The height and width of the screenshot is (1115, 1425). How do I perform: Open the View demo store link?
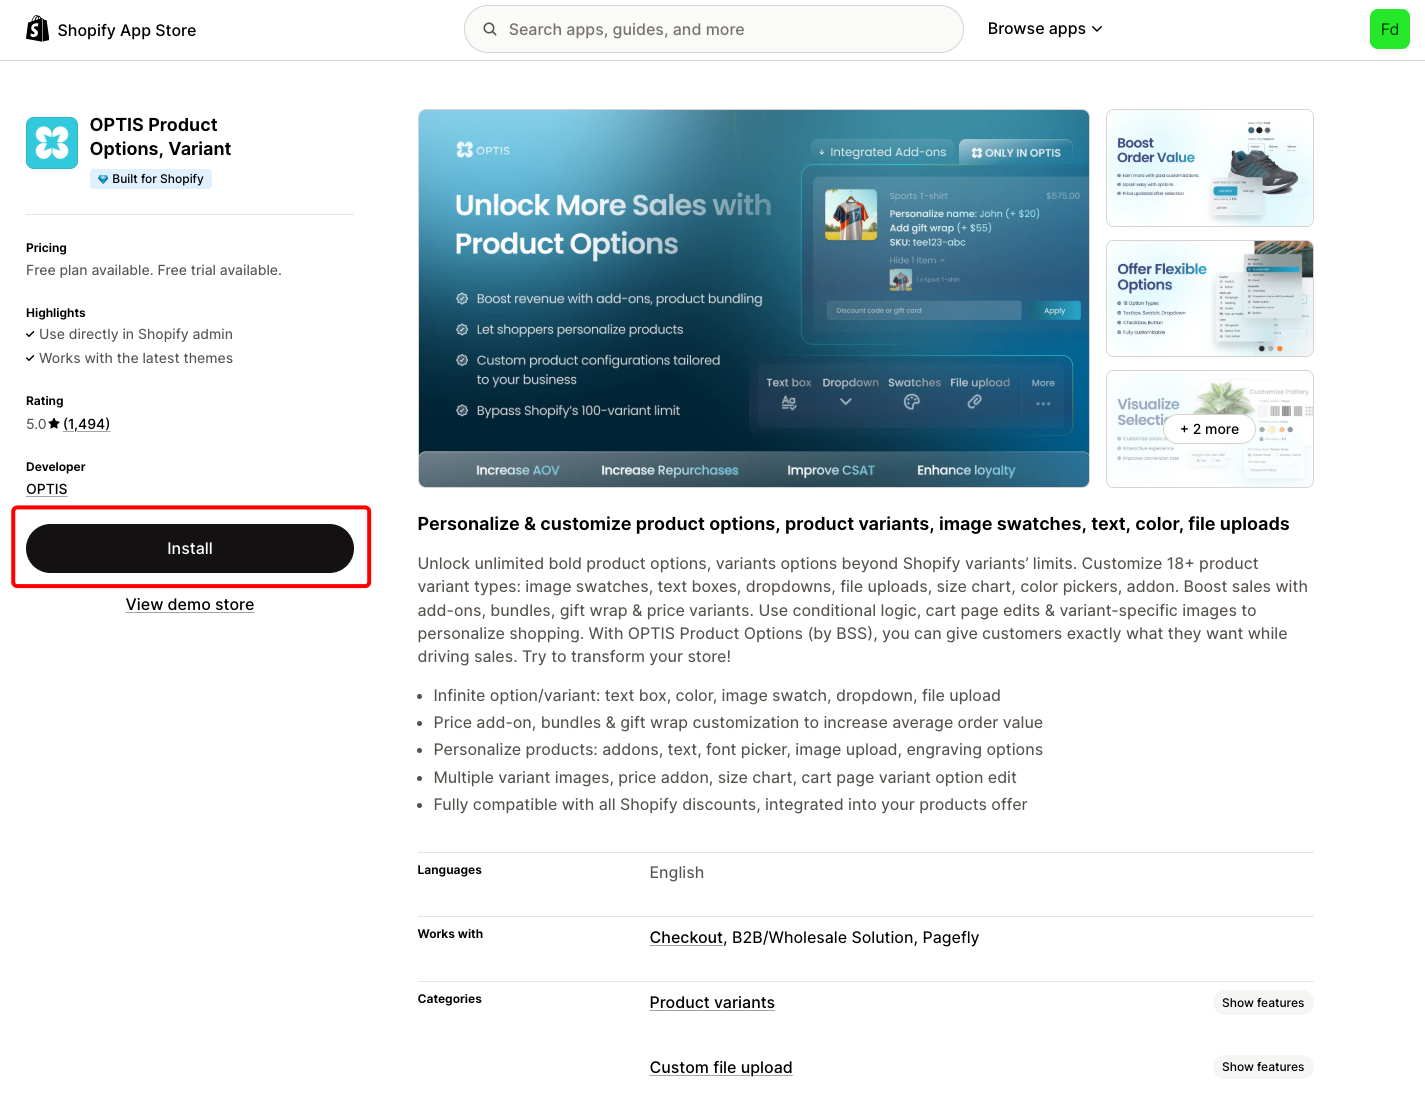(x=190, y=604)
